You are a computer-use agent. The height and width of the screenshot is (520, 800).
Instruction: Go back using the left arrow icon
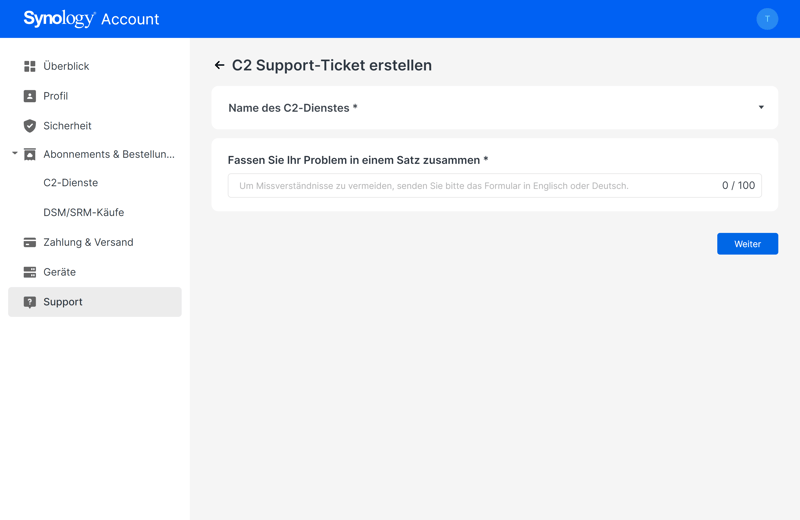[219, 65]
